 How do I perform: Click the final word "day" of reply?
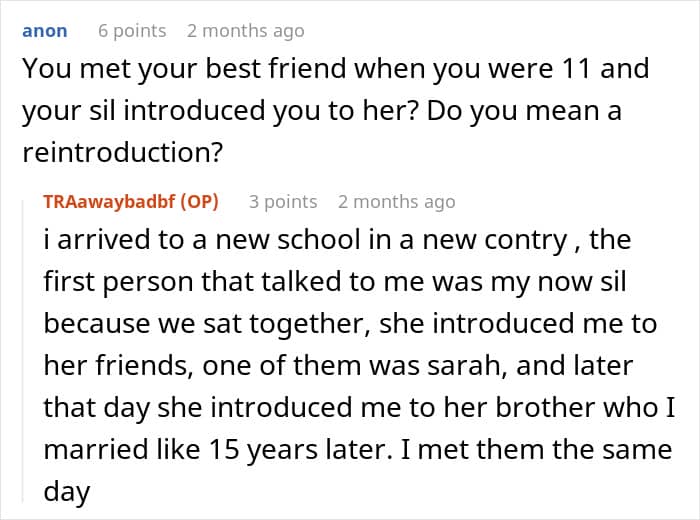(66, 491)
